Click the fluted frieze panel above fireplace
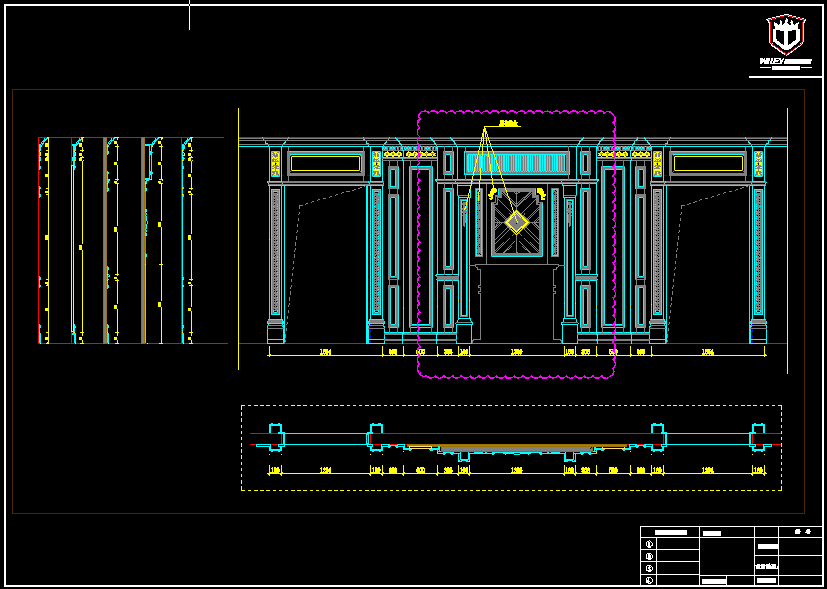The width and height of the screenshot is (827, 589). [x=516, y=163]
